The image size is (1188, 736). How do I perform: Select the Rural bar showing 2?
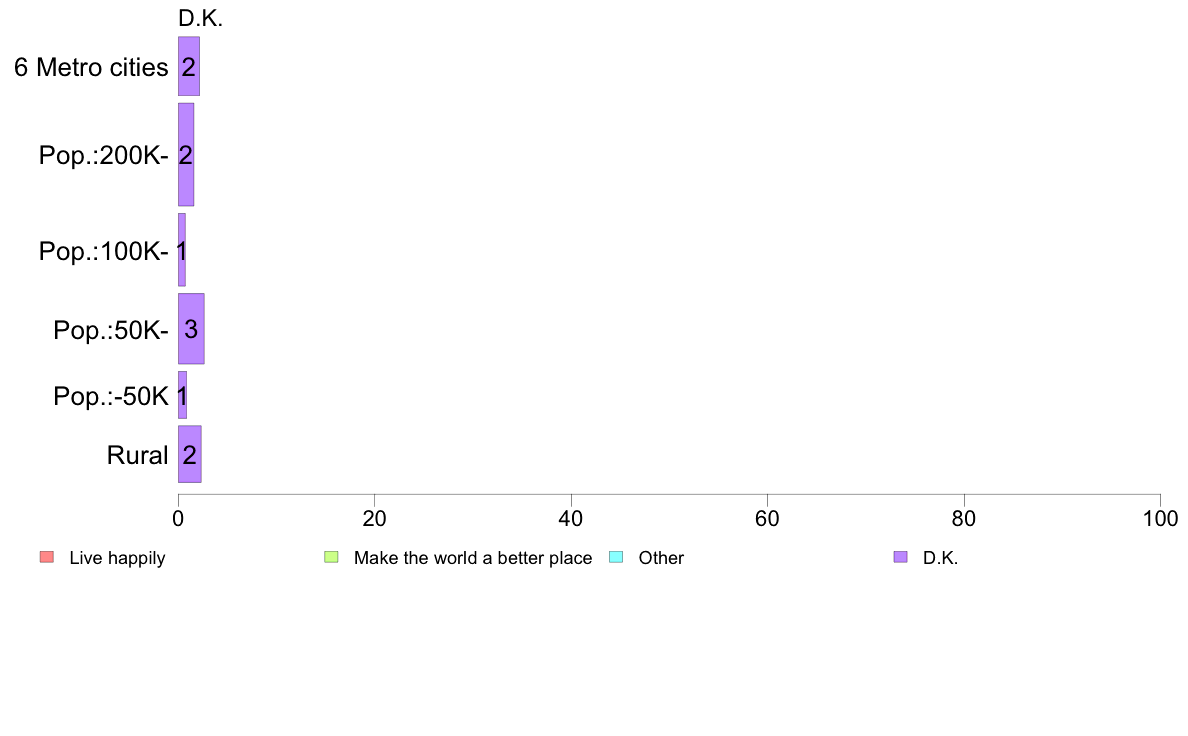[x=189, y=454]
